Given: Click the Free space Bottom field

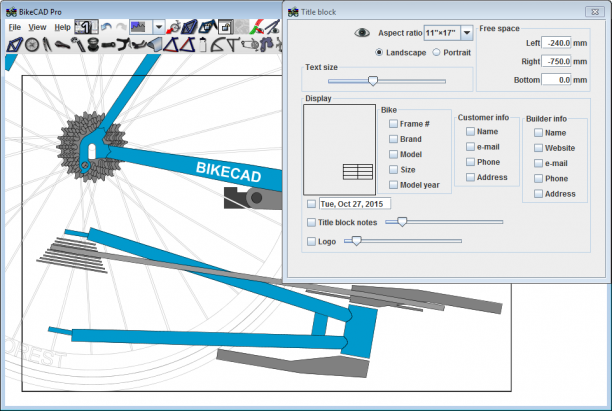Looking at the screenshot, I should pos(556,80).
